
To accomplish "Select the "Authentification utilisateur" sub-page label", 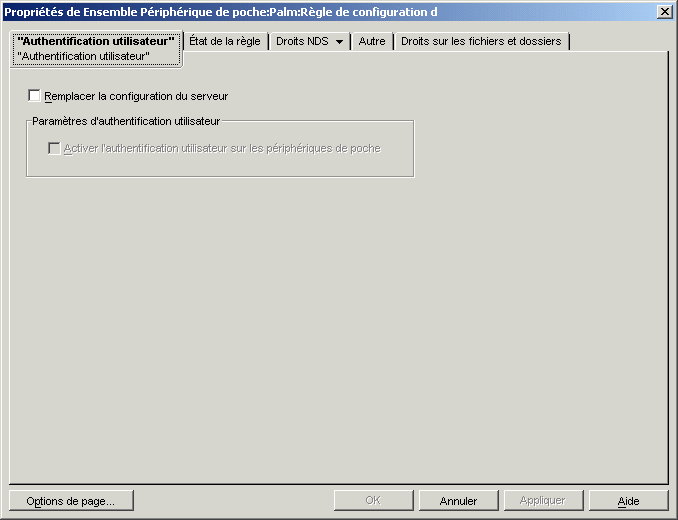I will point(83,56).
